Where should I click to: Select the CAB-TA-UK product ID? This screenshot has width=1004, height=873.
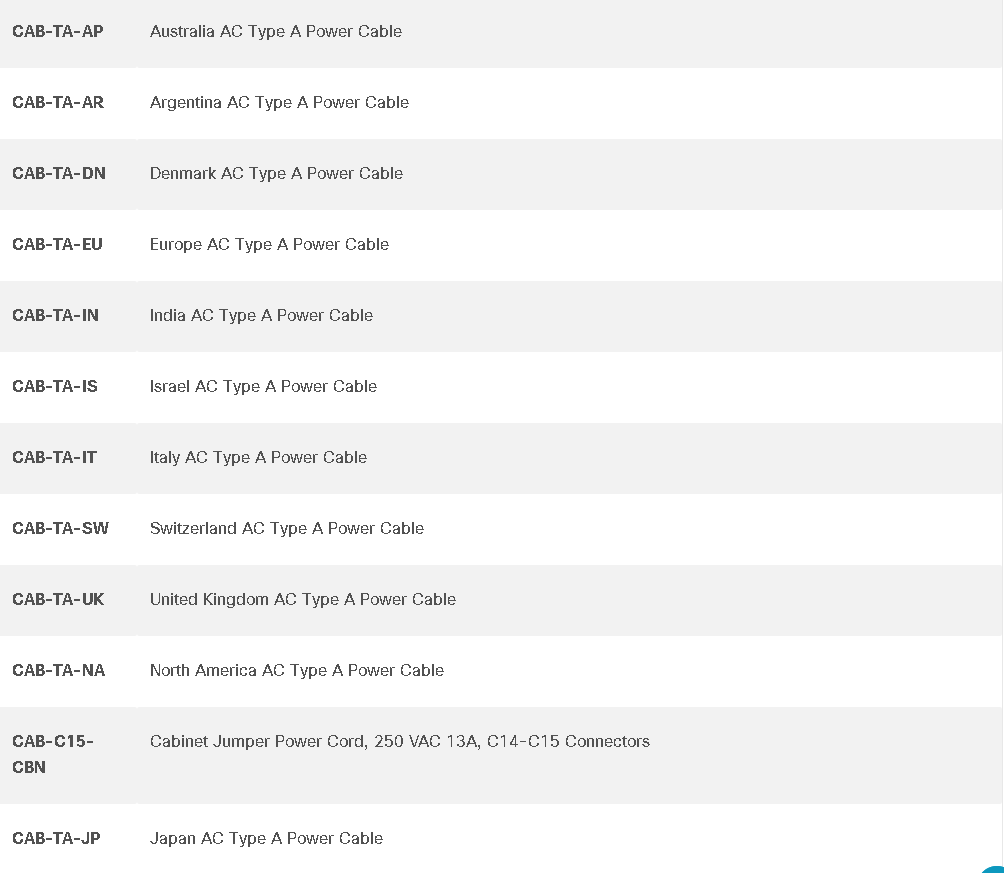coord(58,600)
